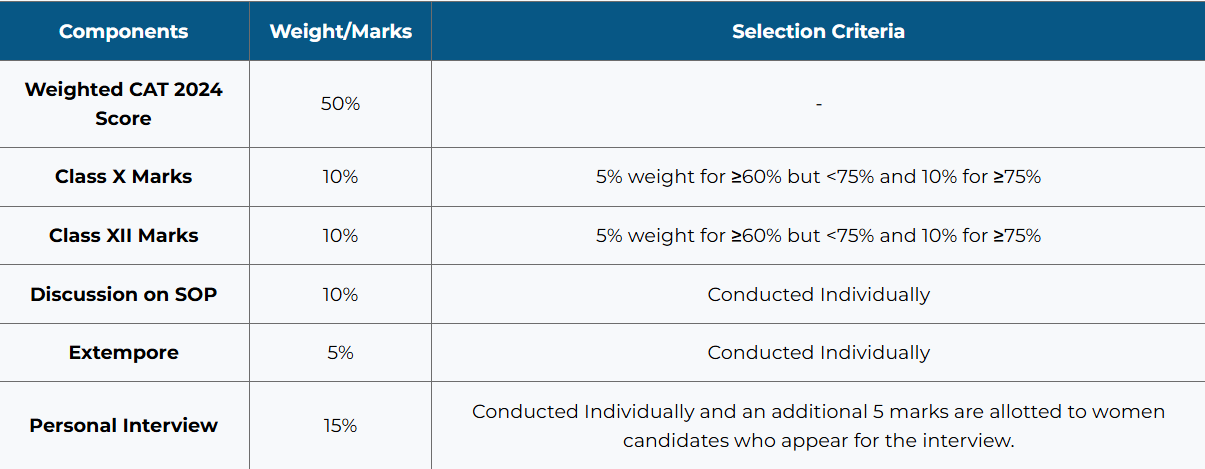
Task: Click Class XII Marks selection criteria text
Action: click(818, 236)
